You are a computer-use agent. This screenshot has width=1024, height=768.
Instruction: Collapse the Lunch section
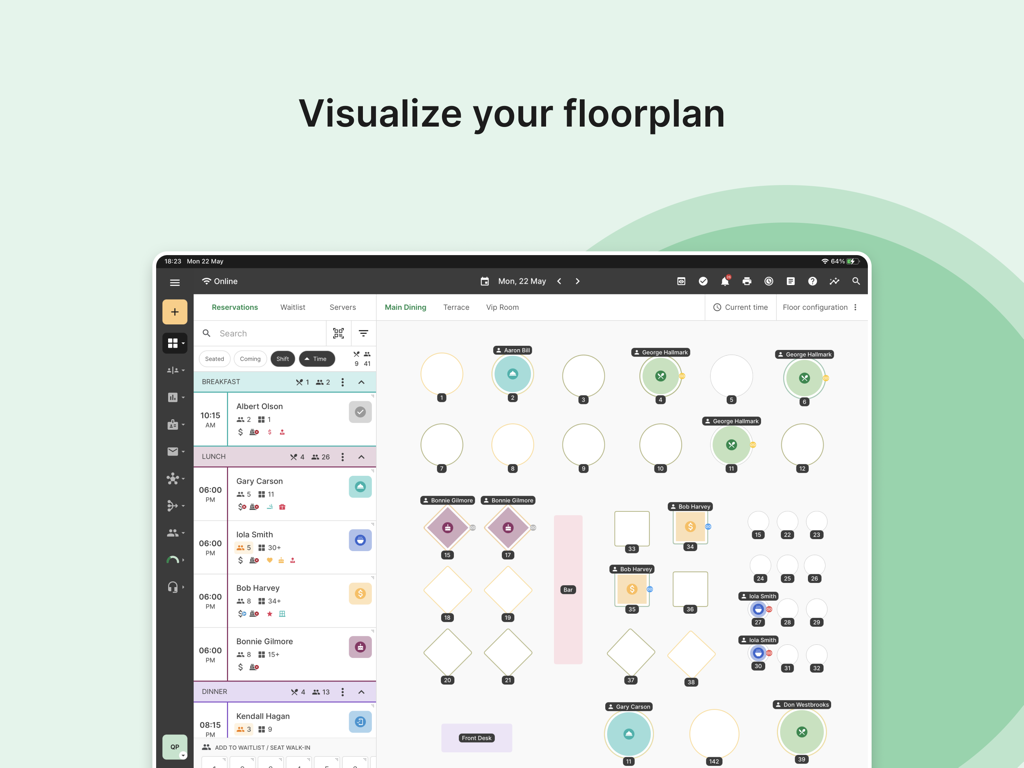tap(361, 457)
